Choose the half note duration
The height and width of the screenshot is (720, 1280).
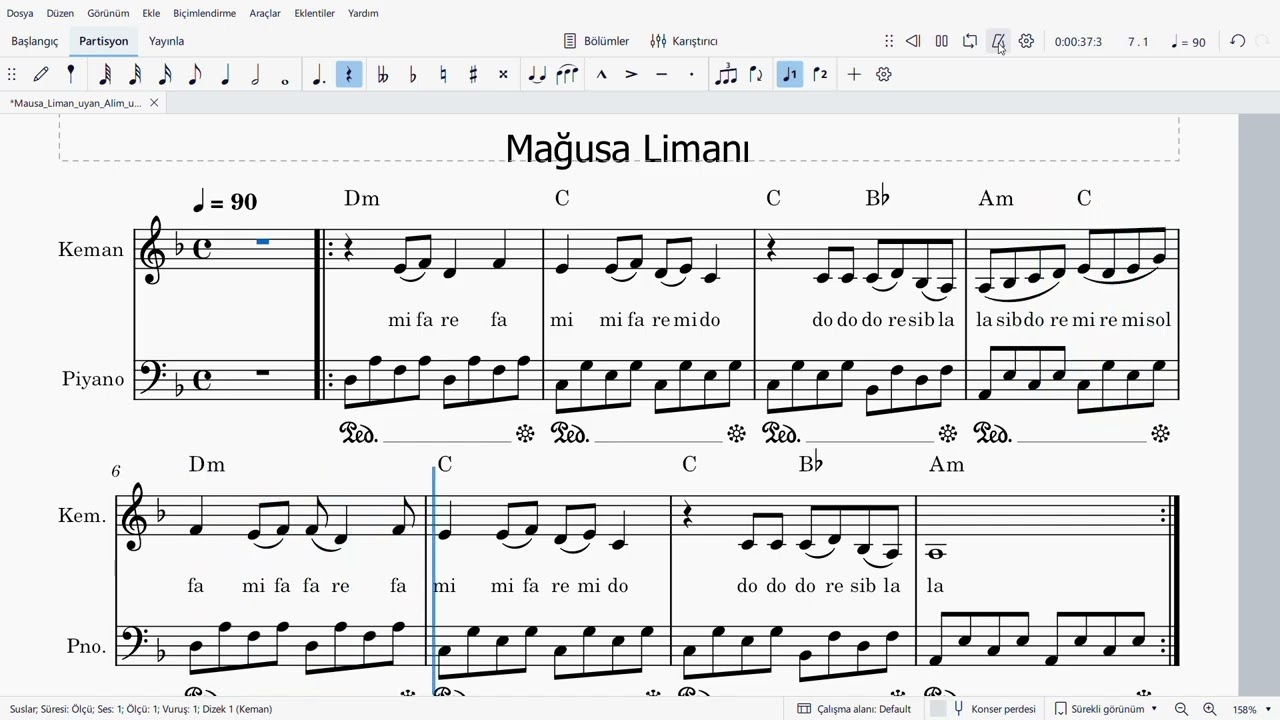click(x=255, y=74)
